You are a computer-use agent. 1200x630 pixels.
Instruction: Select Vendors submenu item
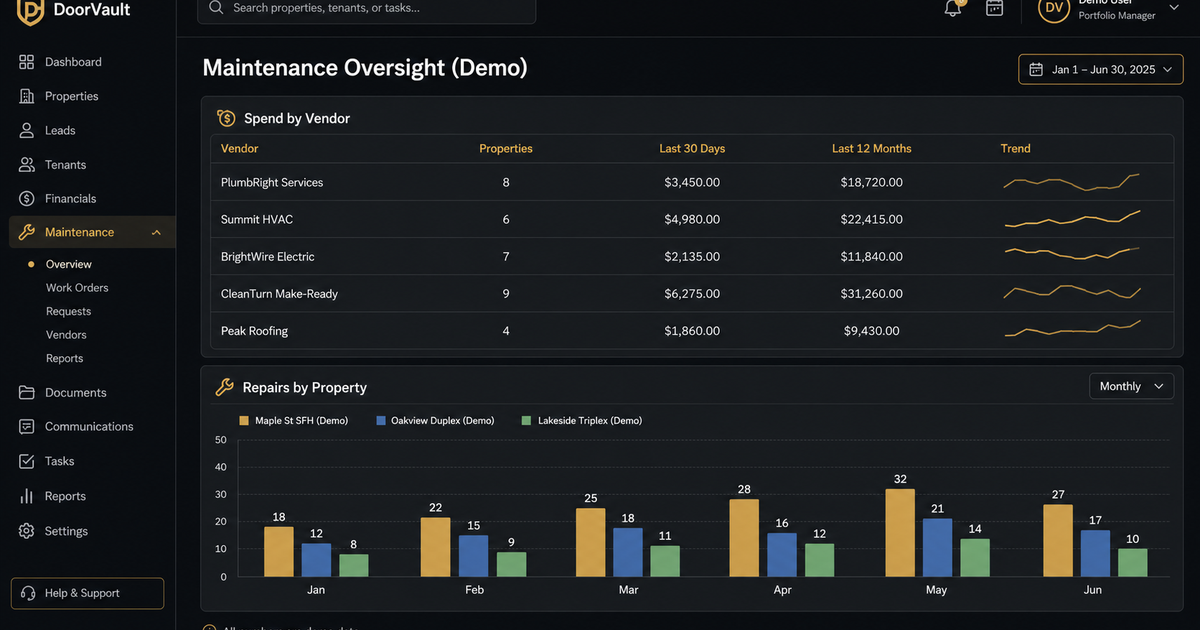66,335
